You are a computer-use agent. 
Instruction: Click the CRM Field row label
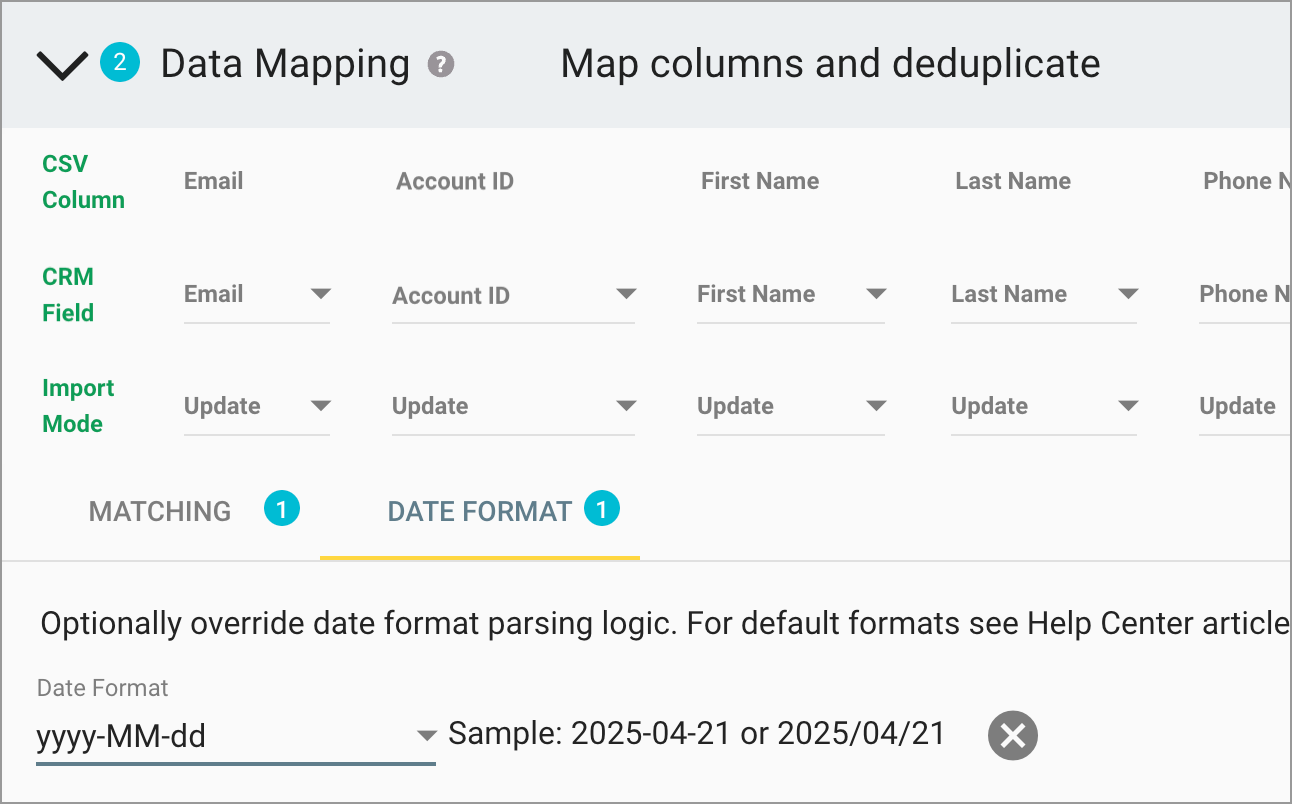pos(68,295)
